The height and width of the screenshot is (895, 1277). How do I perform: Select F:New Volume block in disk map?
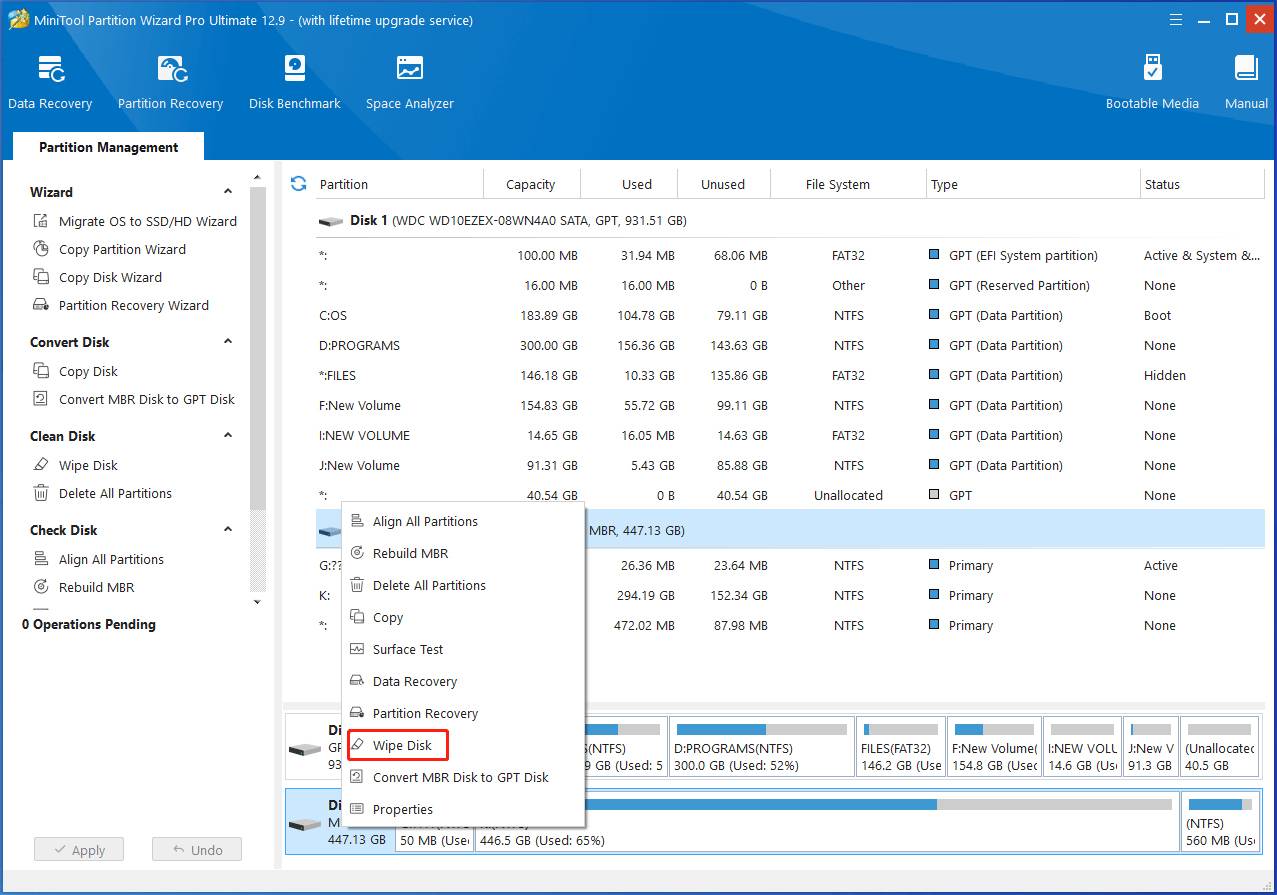tap(995, 747)
